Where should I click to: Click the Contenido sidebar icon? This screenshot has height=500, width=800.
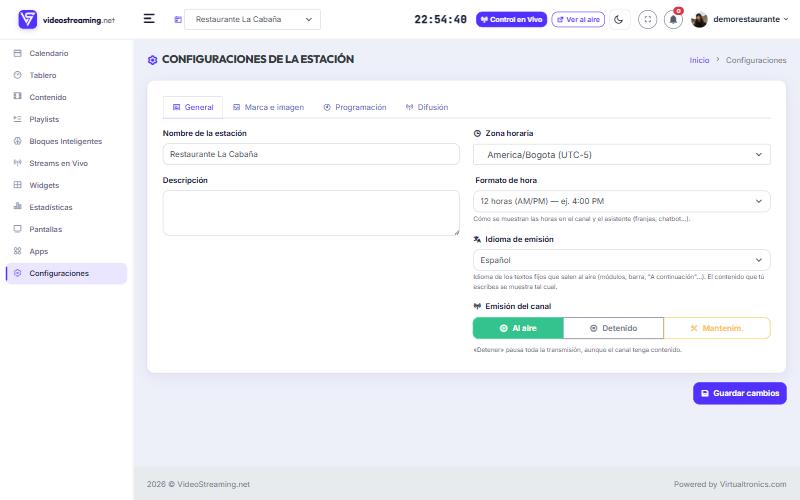click(17, 96)
